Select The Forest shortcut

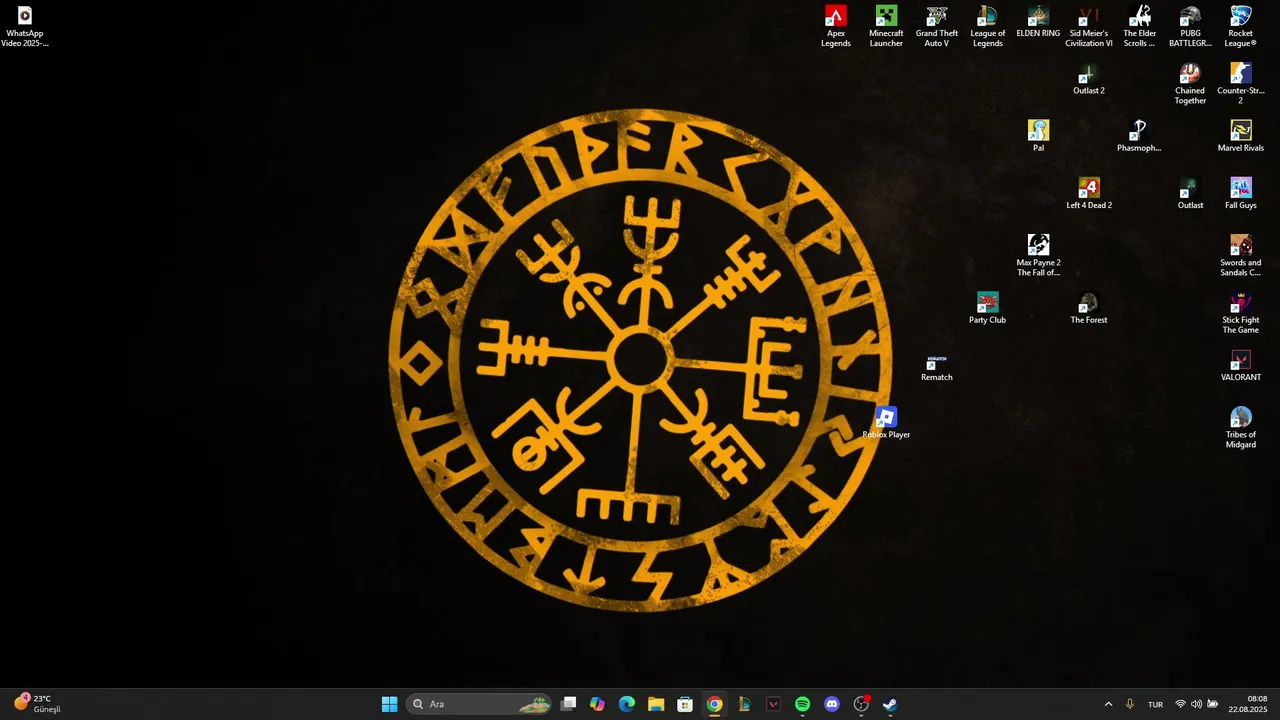click(x=1089, y=309)
